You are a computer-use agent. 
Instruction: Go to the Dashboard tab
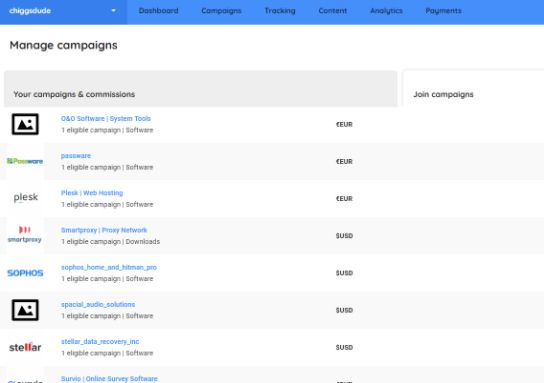(x=159, y=11)
